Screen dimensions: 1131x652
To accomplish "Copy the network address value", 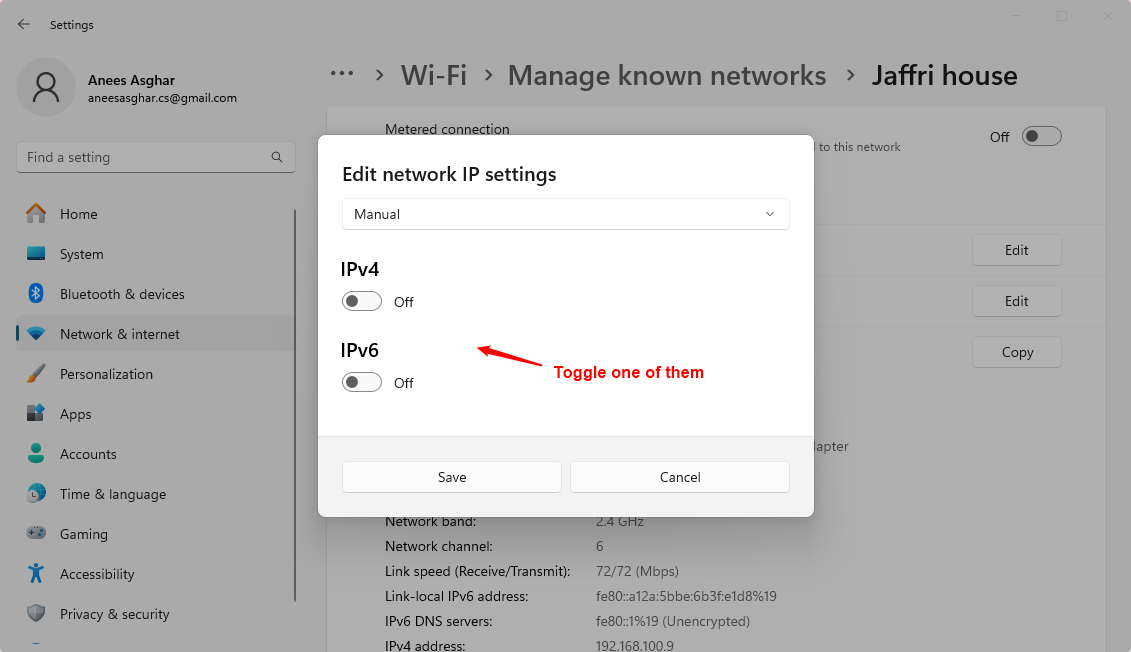I will coord(1016,351).
